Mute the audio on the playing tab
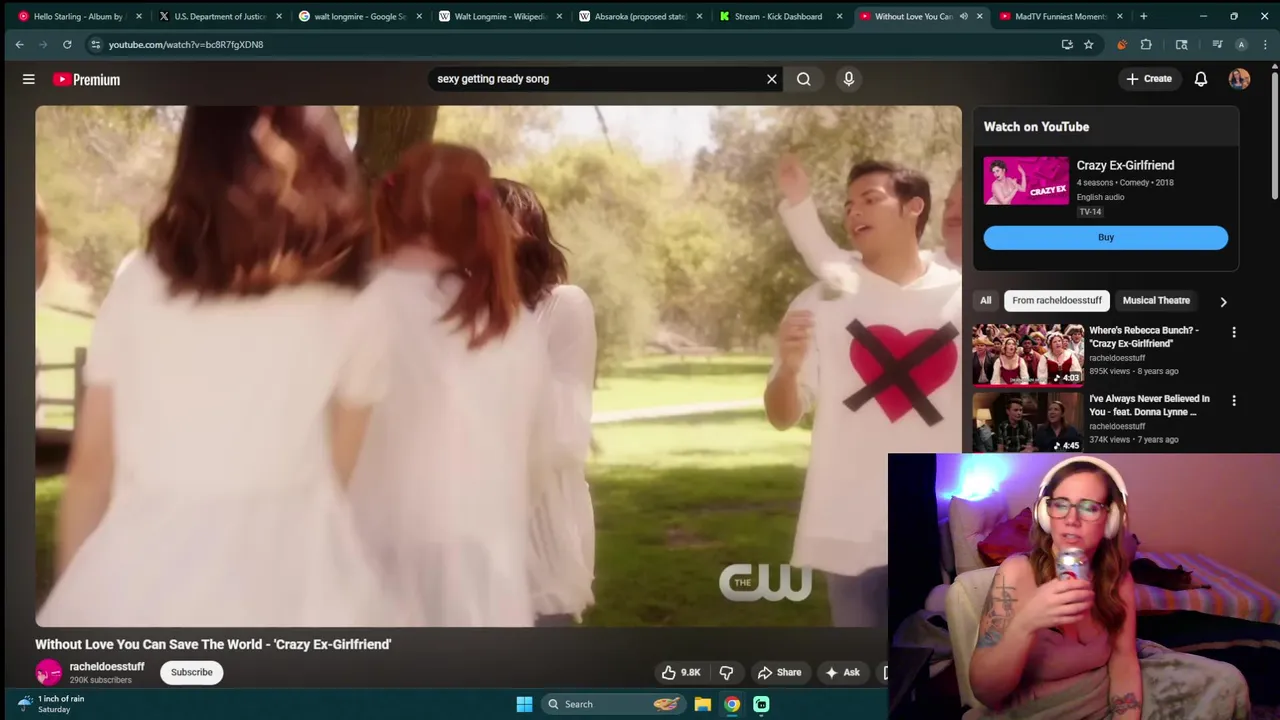The width and height of the screenshot is (1280, 720). (x=964, y=16)
